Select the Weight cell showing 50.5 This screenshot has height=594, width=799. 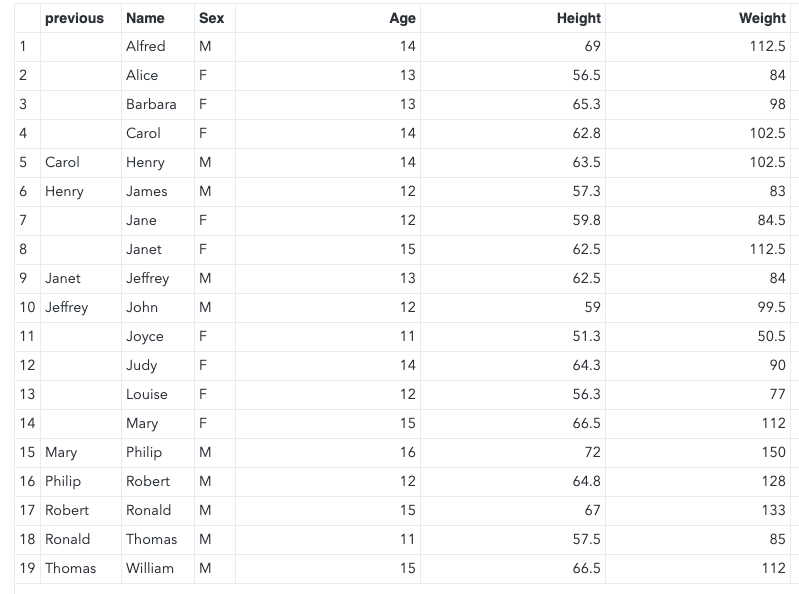pyautogui.click(x=771, y=336)
